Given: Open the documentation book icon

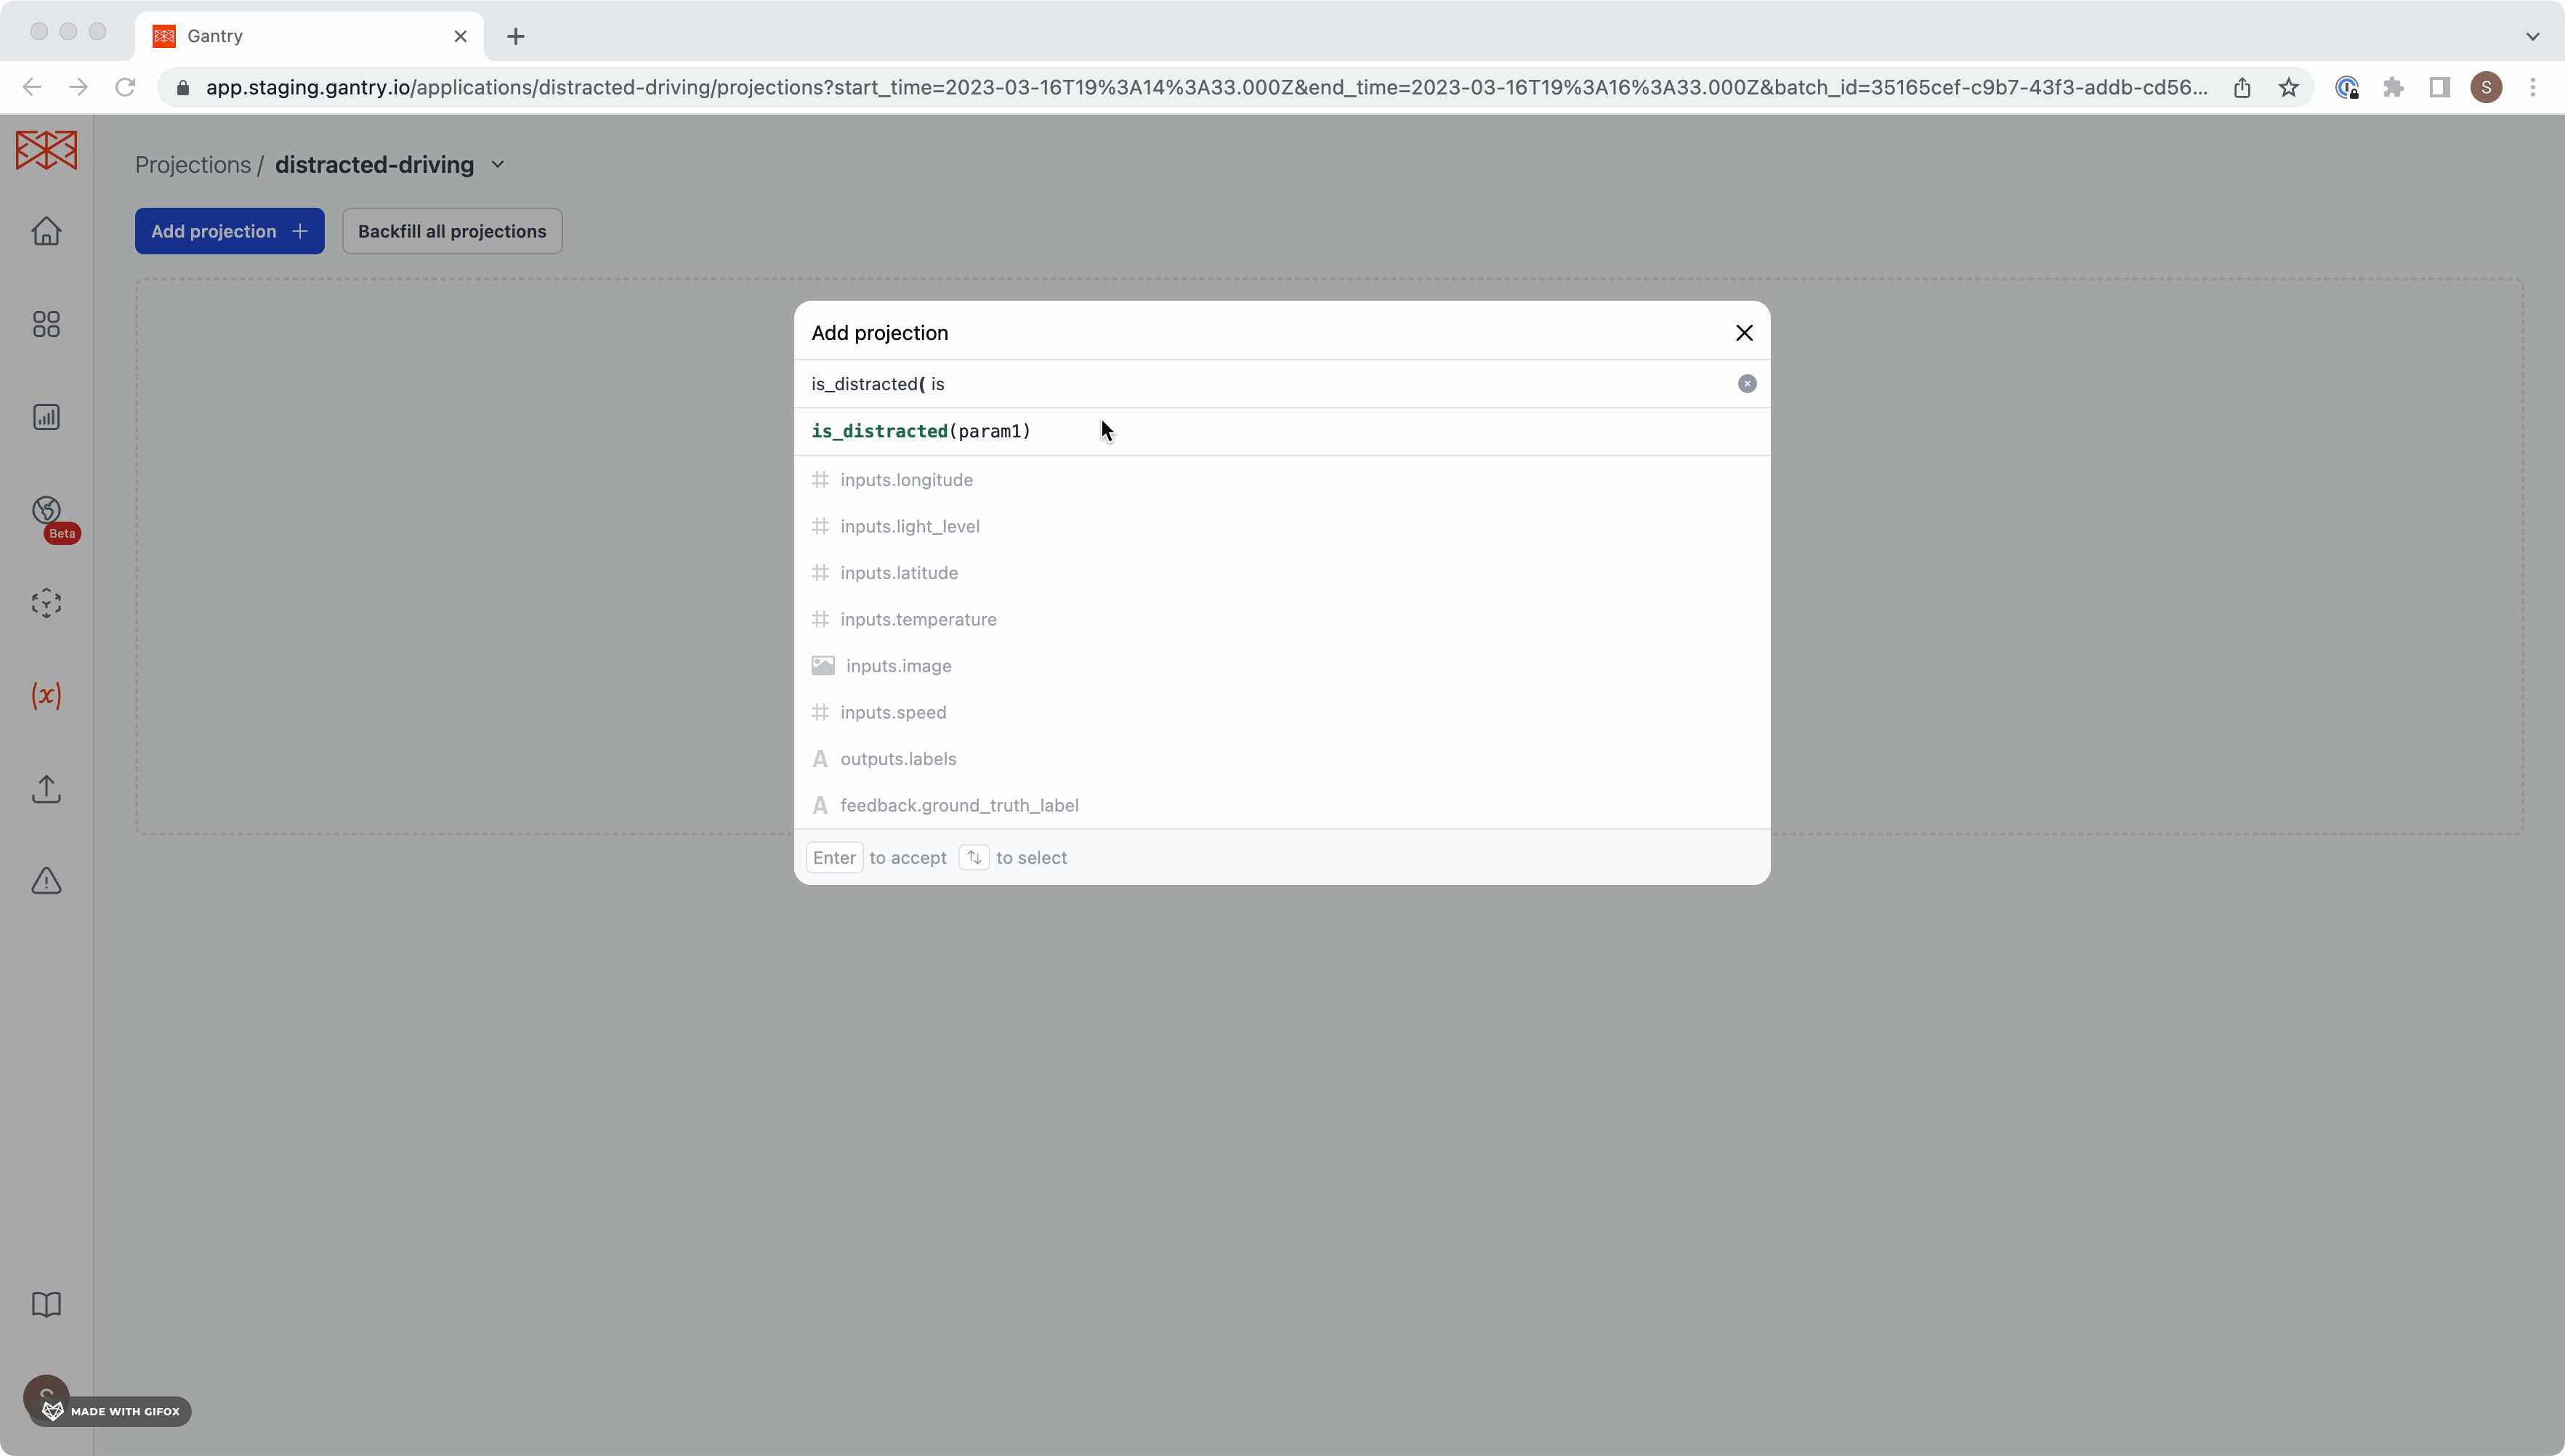Looking at the screenshot, I should coord(46,1304).
